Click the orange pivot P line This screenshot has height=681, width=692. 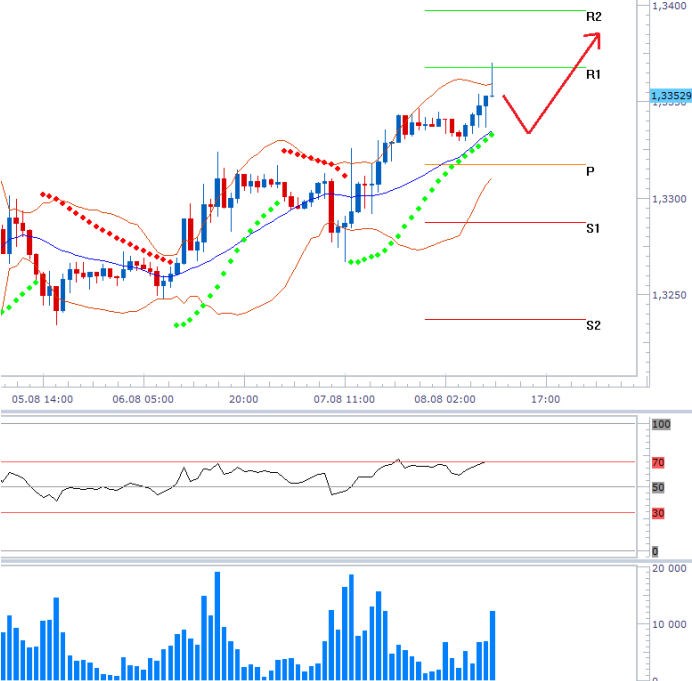(505, 165)
